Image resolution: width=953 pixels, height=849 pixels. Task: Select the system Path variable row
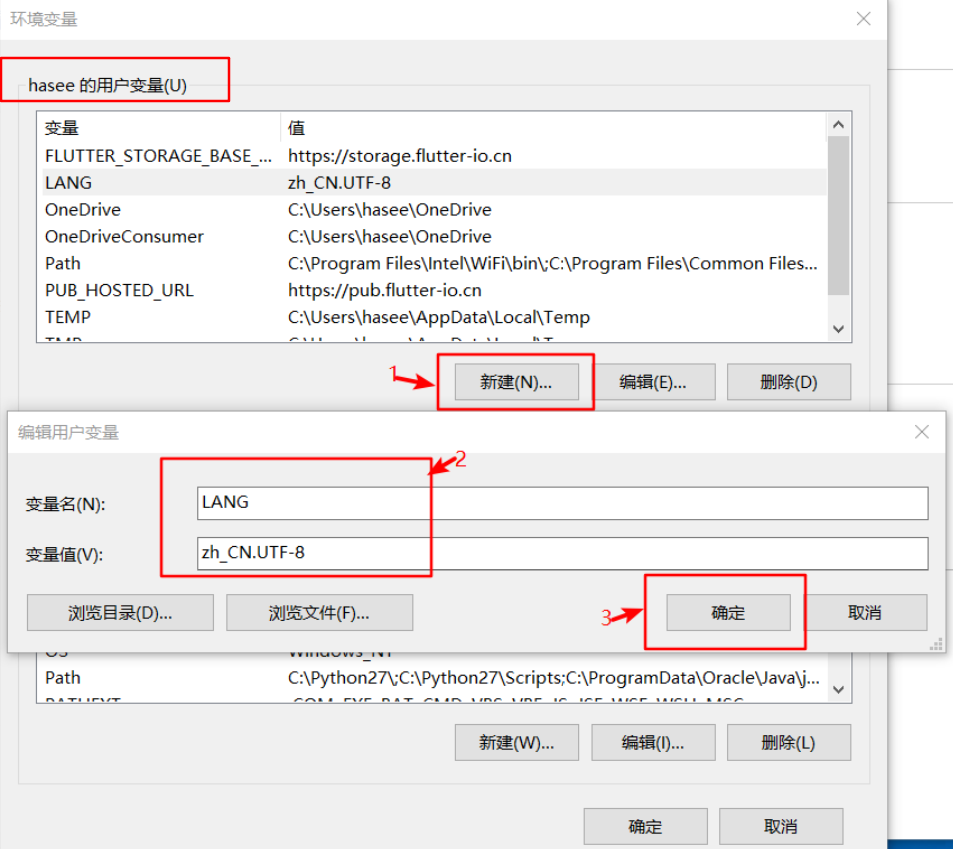(x=200, y=677)
